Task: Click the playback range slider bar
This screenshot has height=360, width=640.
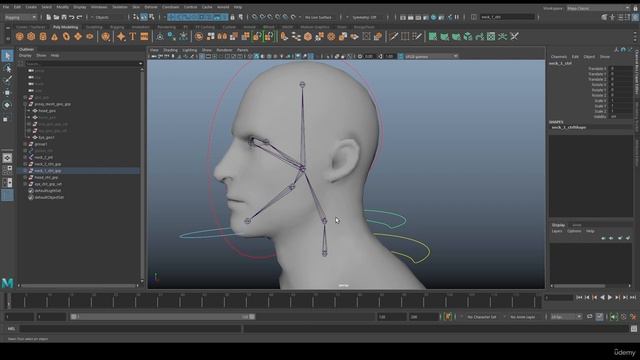Action: tap(163, 317)
